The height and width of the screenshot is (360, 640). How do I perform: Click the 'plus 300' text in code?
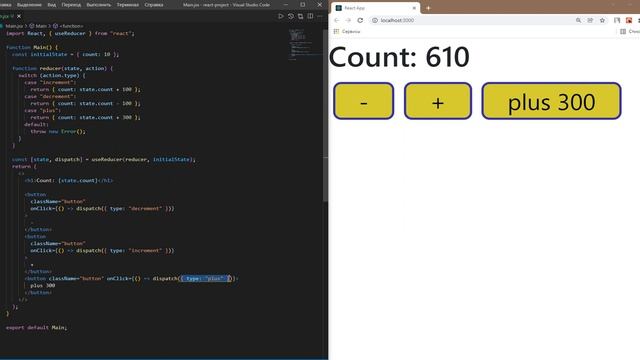(x=42, y=286)
